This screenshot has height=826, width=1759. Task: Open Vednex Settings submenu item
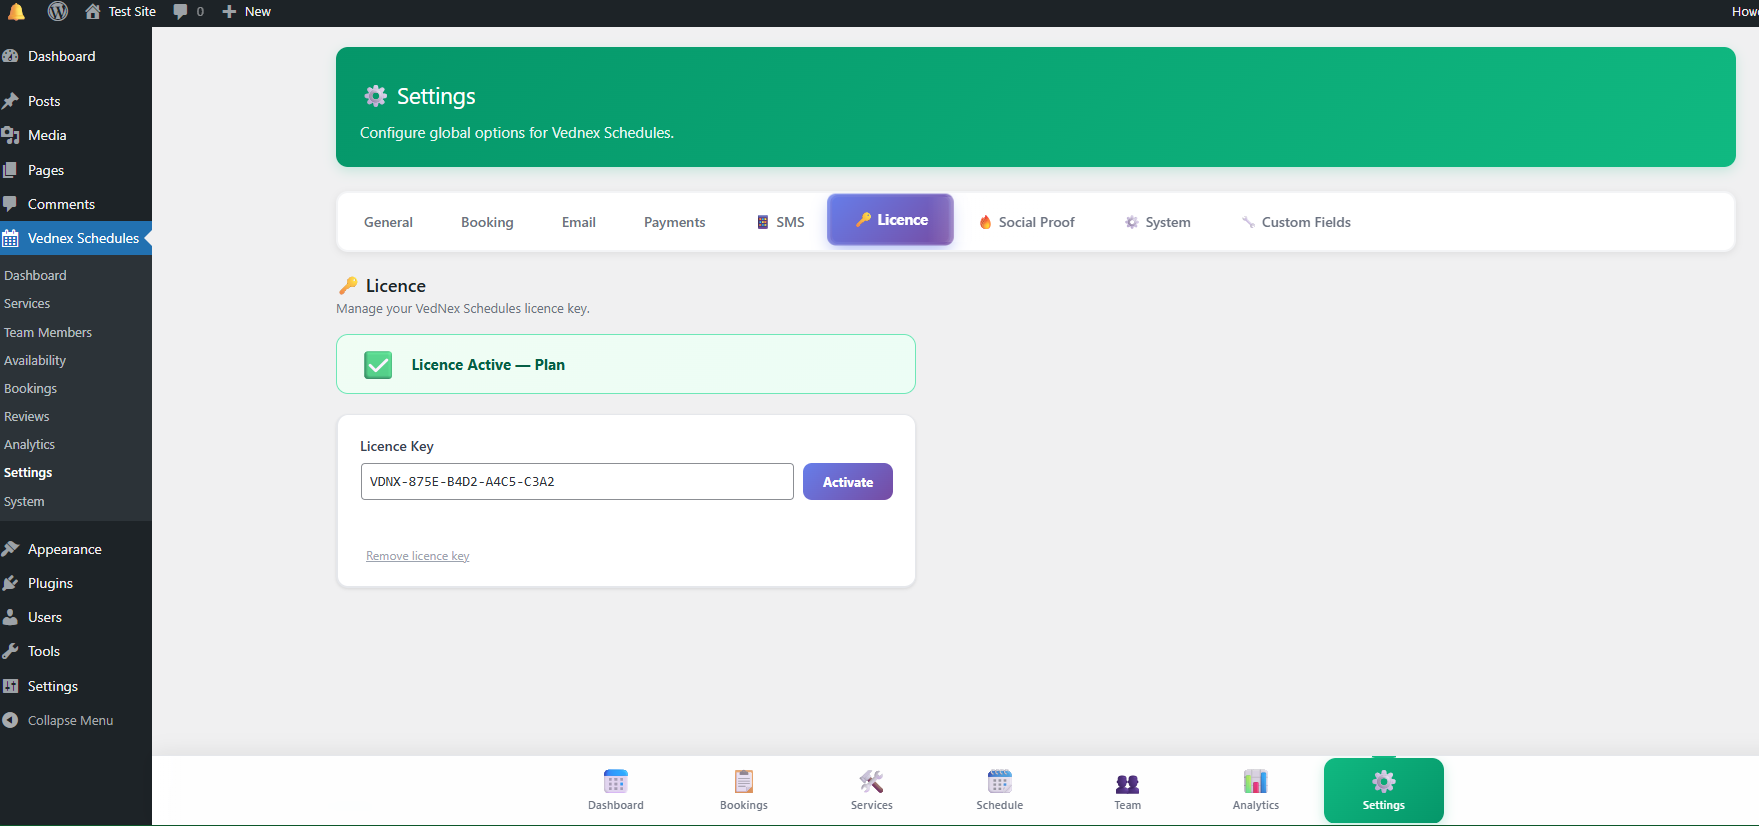[x=28, y=472]
